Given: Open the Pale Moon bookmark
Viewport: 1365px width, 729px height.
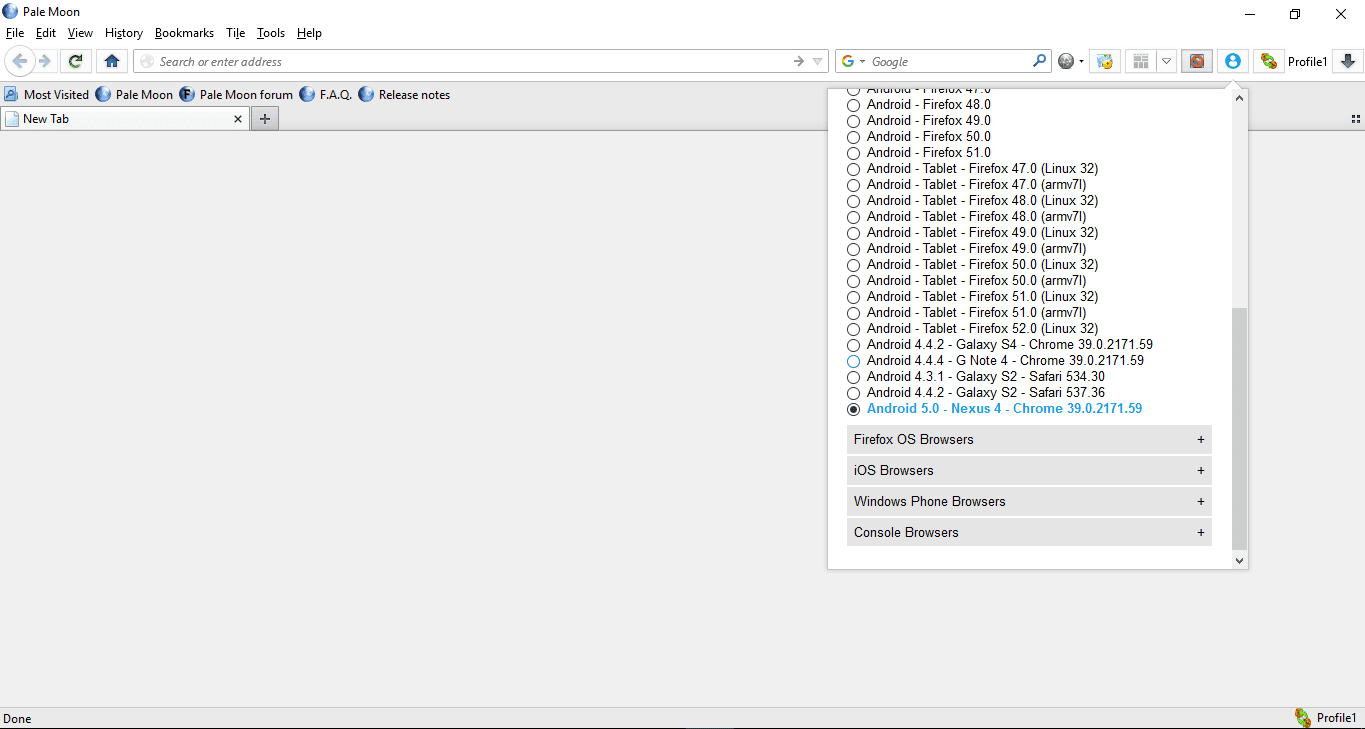Looking at the screenshot, I should [135, 95].
